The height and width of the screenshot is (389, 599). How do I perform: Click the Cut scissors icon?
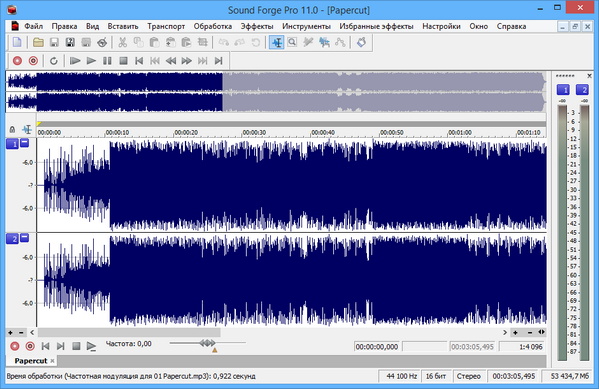tap(122, 42)
